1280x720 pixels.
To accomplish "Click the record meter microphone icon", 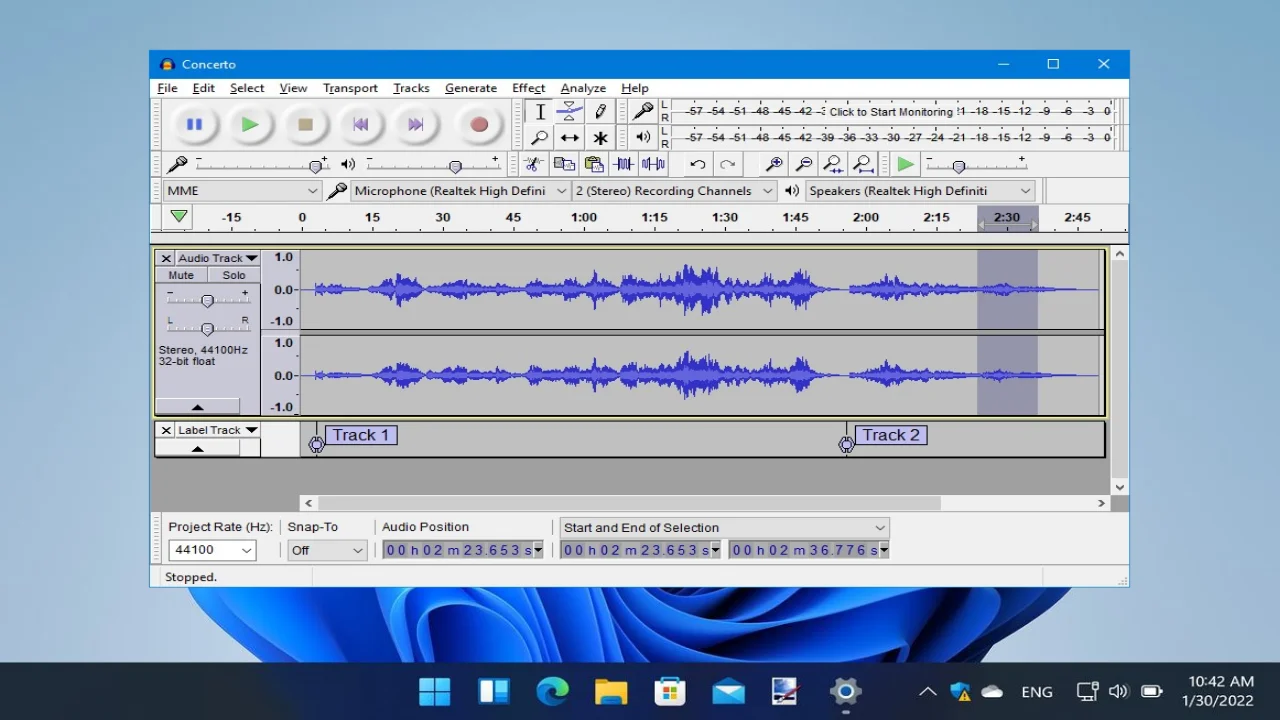I will [x=643, y=111].
